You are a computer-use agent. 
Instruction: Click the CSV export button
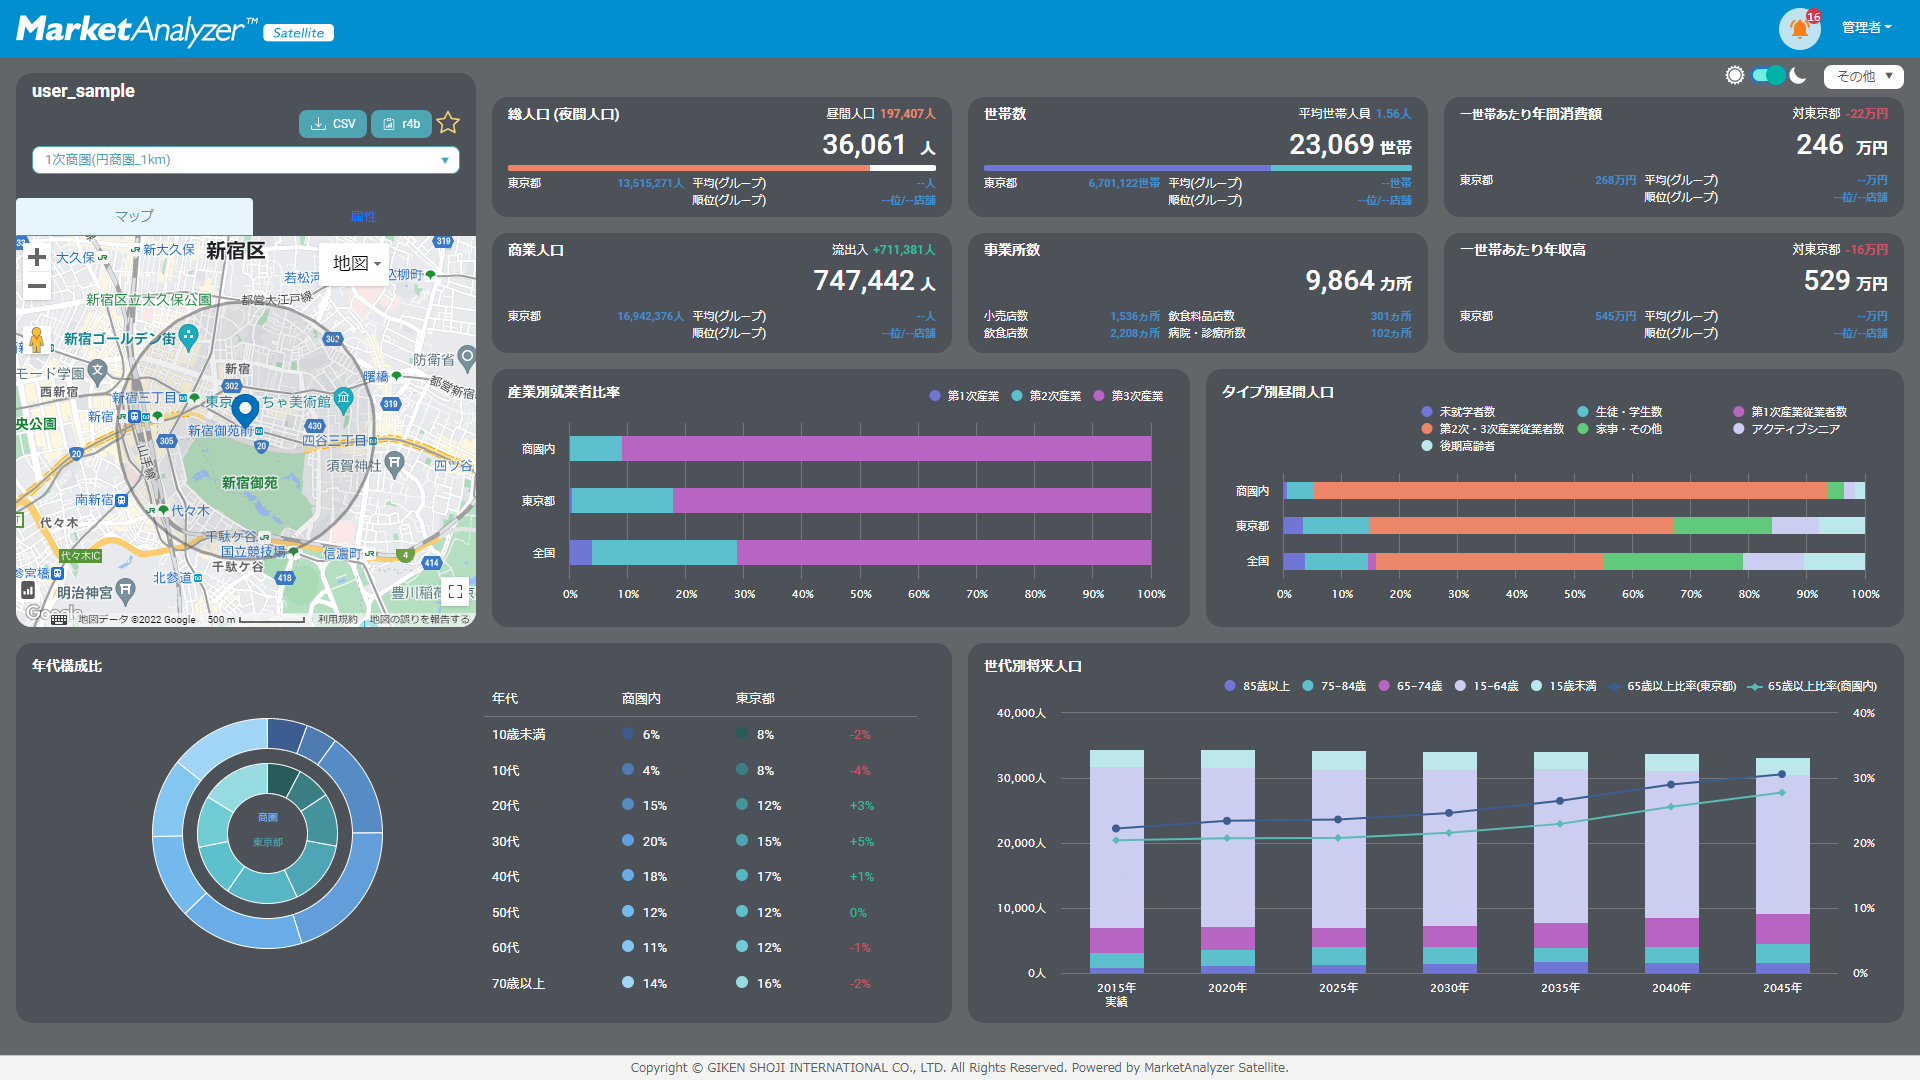point(332,123)
